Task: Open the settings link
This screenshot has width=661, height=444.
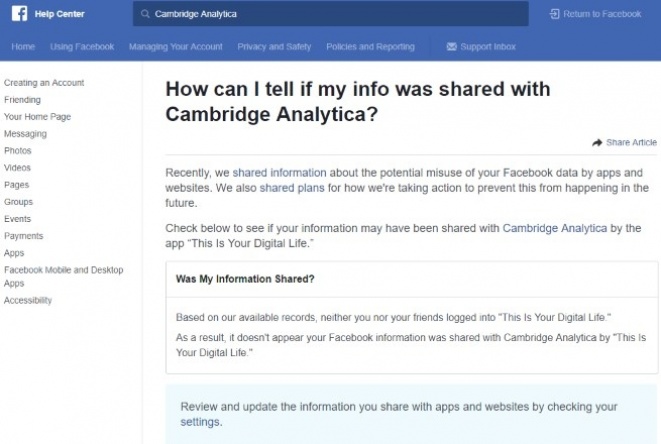Action: (200, 422)
